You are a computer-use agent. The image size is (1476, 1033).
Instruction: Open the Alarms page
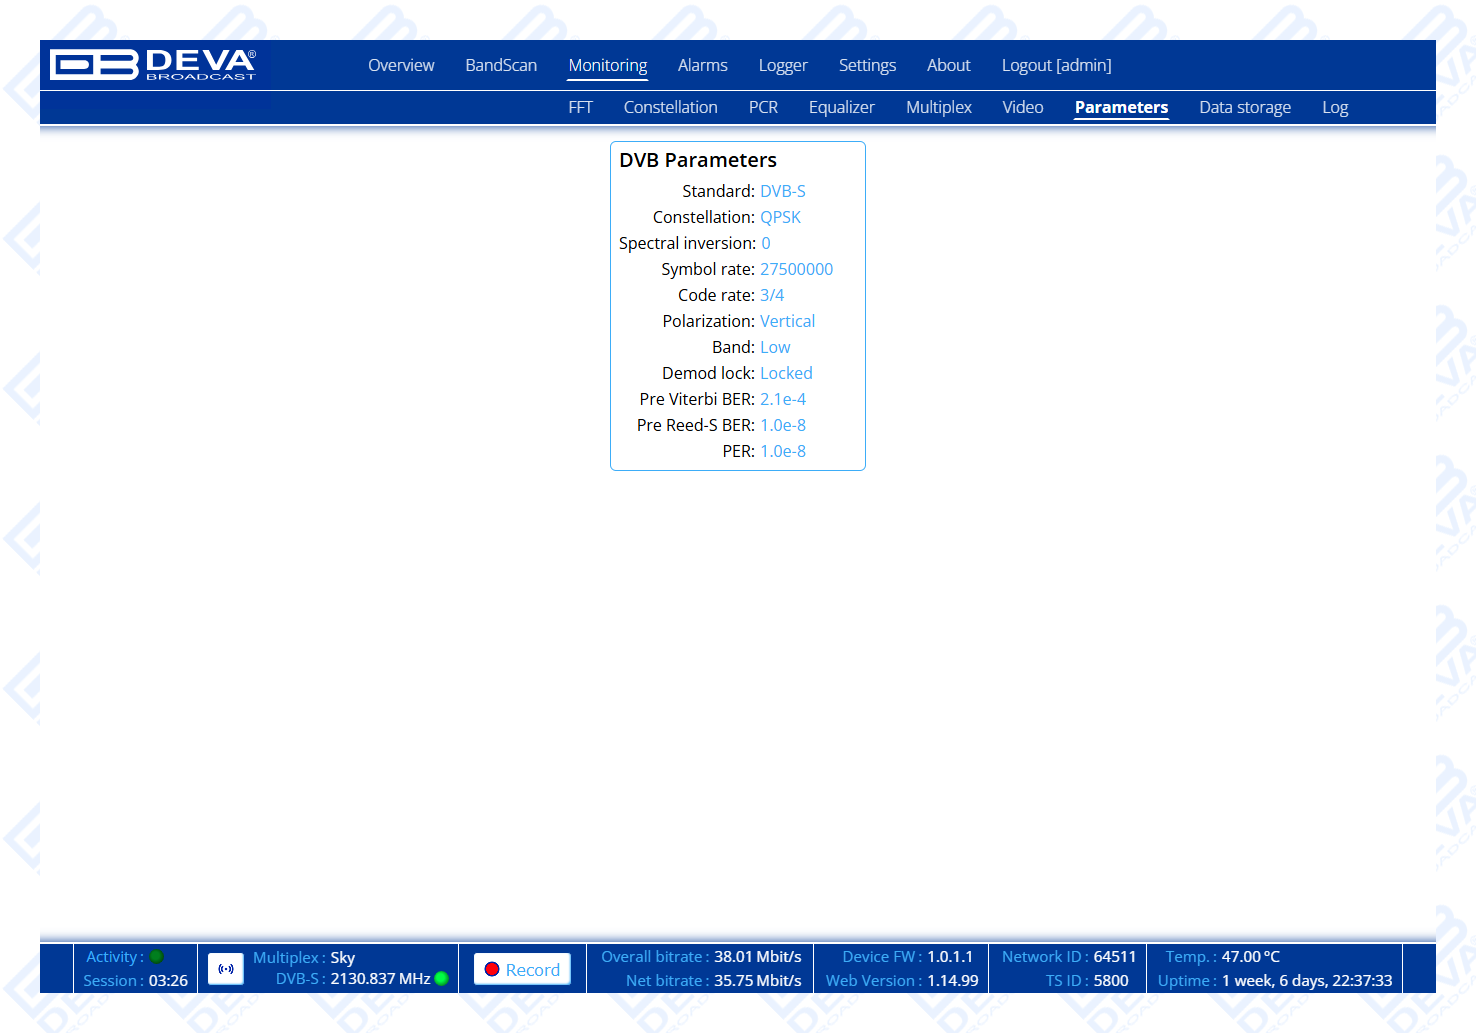point(703,65)
